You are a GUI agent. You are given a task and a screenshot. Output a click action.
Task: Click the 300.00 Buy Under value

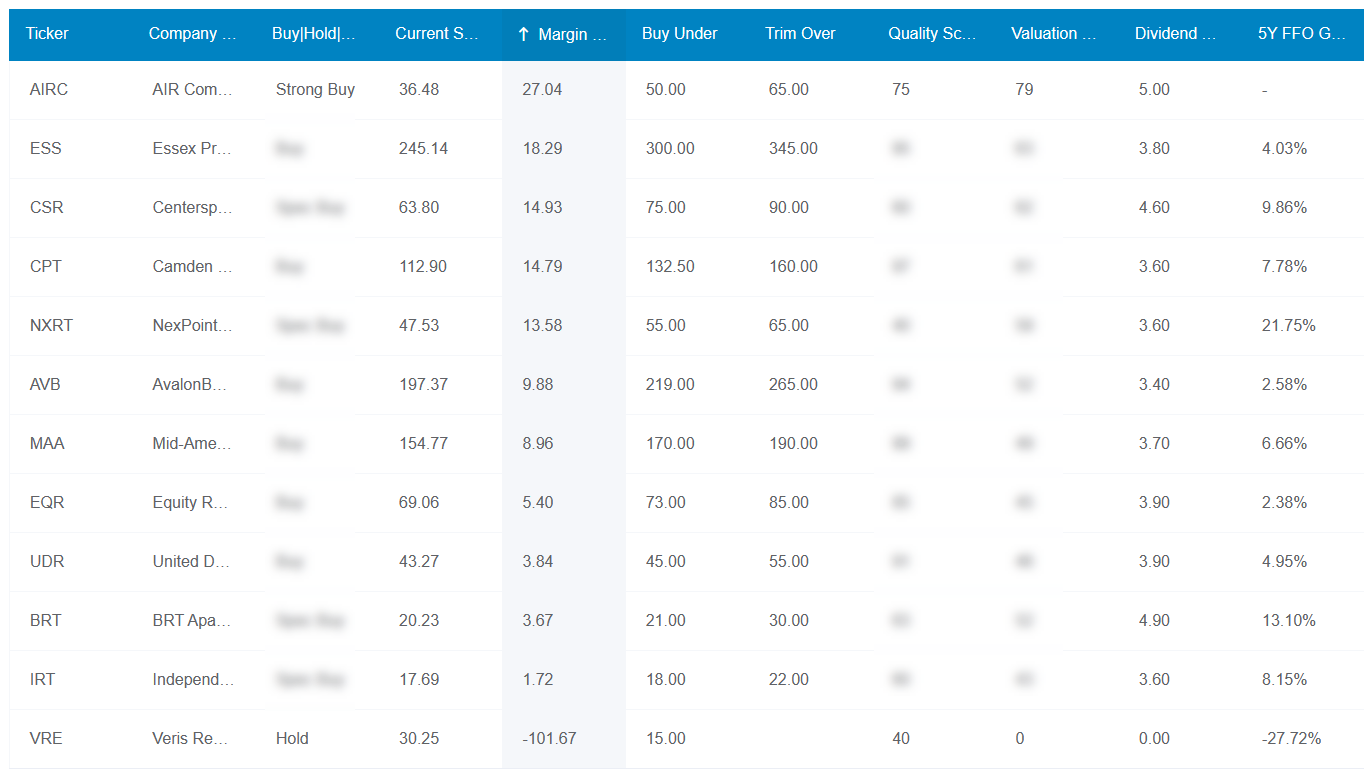click(x=670, y=149)
